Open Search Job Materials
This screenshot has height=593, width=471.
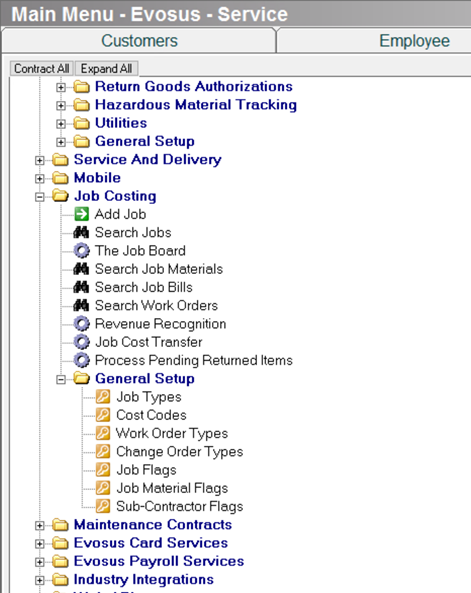[159, 269]
